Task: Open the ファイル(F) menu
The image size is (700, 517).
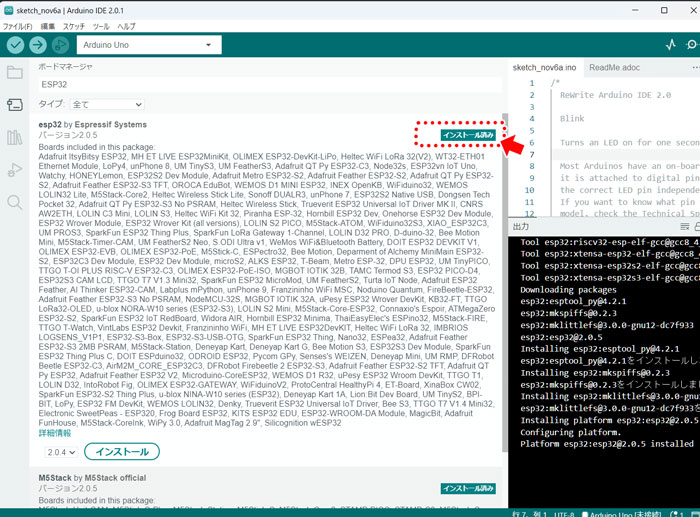Action: point(17,26)
